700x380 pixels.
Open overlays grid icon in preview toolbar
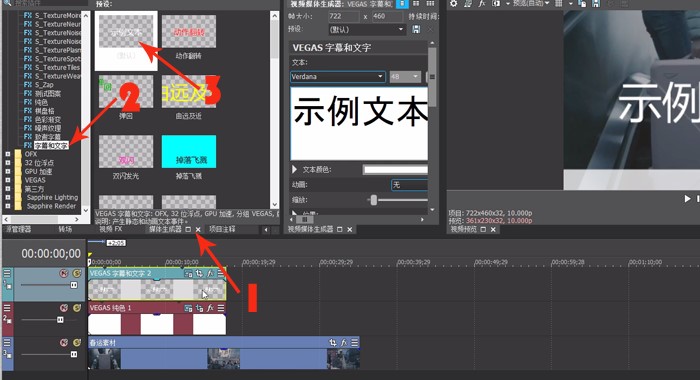coord(558,3)
